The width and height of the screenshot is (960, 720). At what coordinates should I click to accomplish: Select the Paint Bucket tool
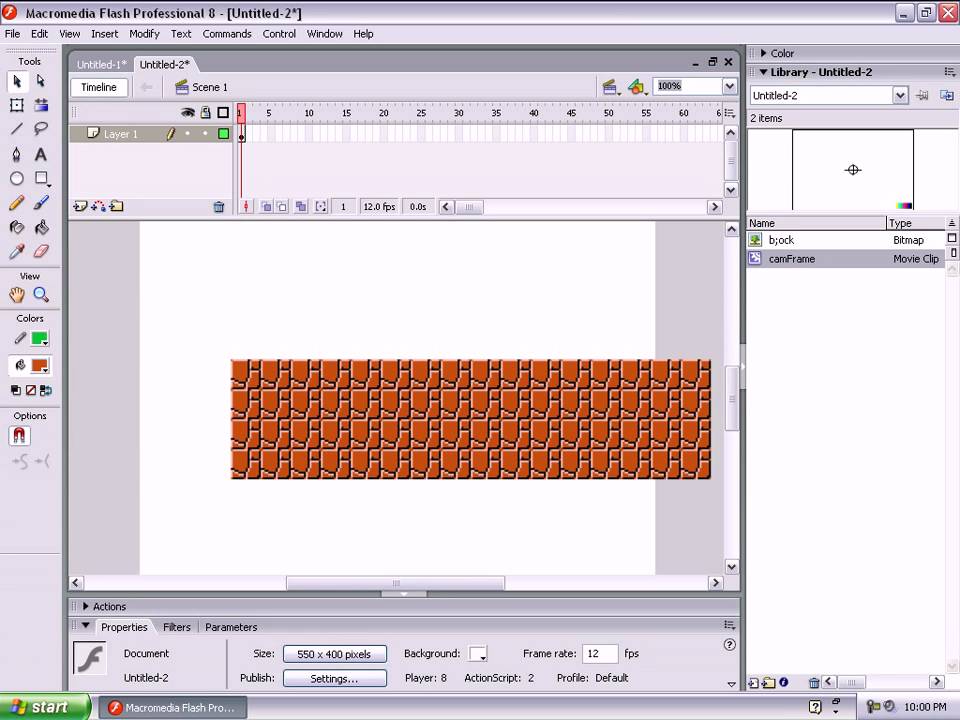tap(41, 228)
